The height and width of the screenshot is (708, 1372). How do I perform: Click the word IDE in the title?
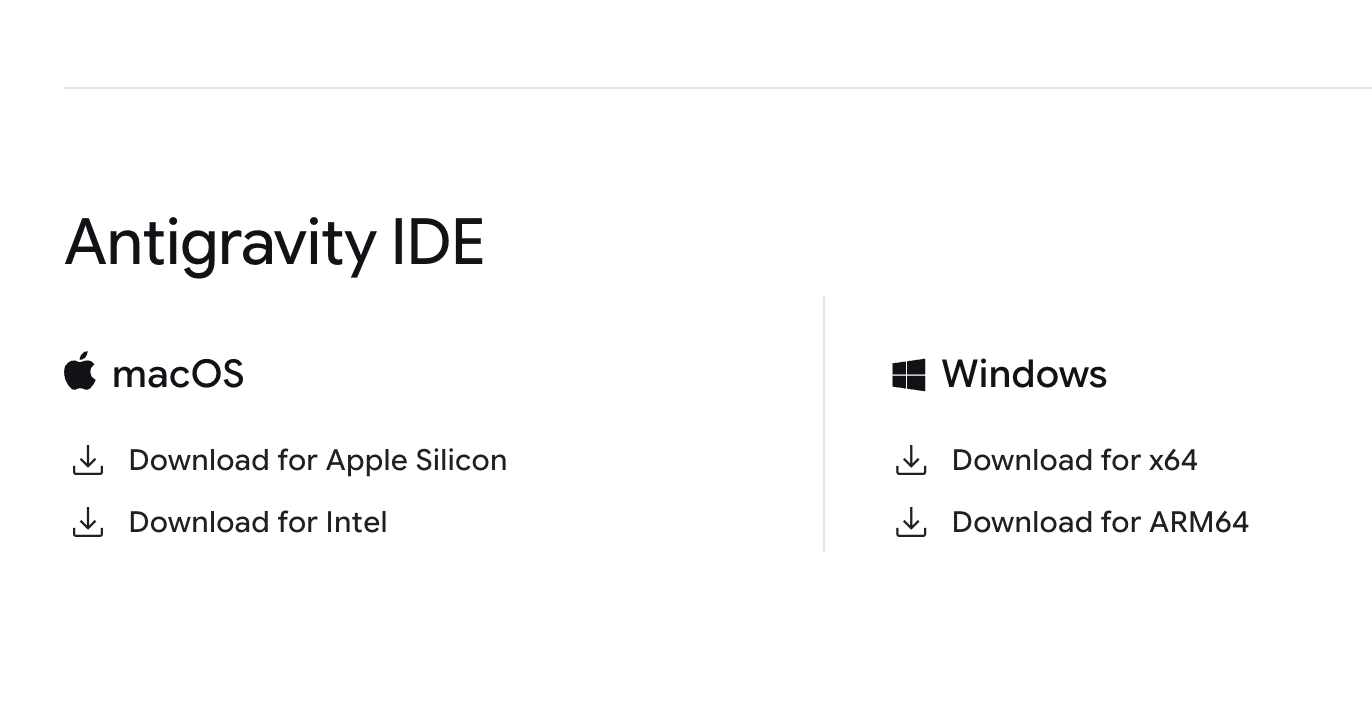[x=437, y=241]
